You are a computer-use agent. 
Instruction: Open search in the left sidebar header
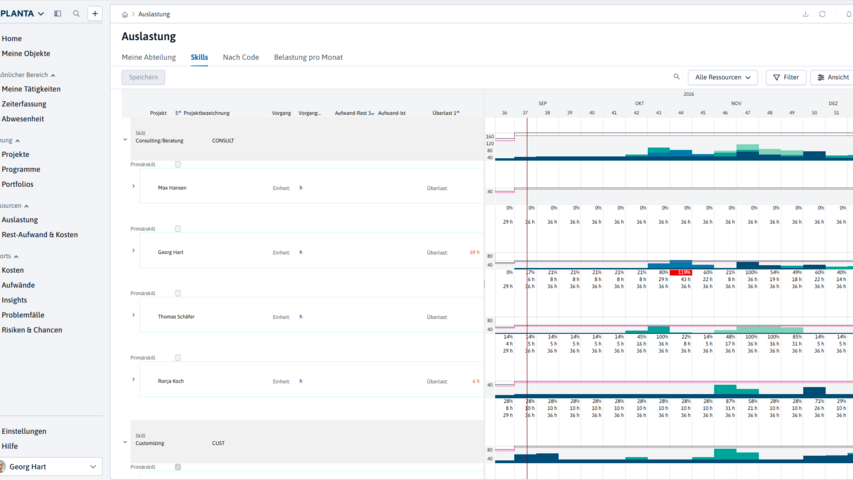tap(76, 14)
